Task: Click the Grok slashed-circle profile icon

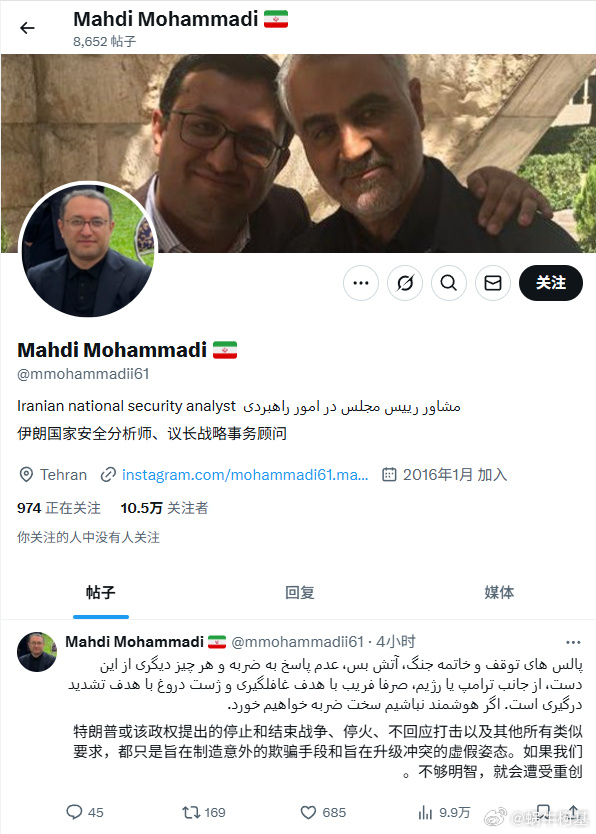Action: [405, 283]
